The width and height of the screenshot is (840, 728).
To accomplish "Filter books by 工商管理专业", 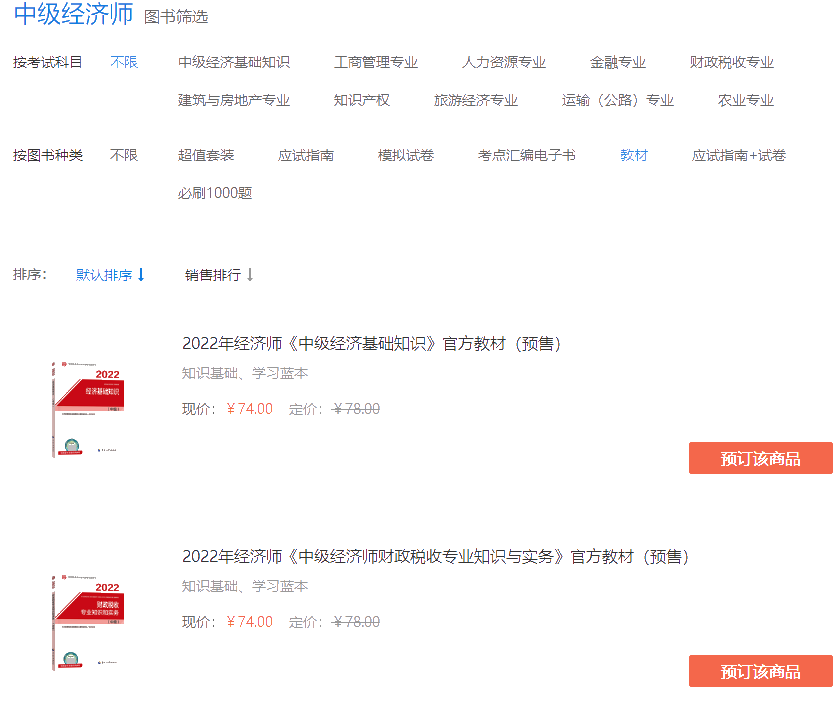I will point(378,61).
